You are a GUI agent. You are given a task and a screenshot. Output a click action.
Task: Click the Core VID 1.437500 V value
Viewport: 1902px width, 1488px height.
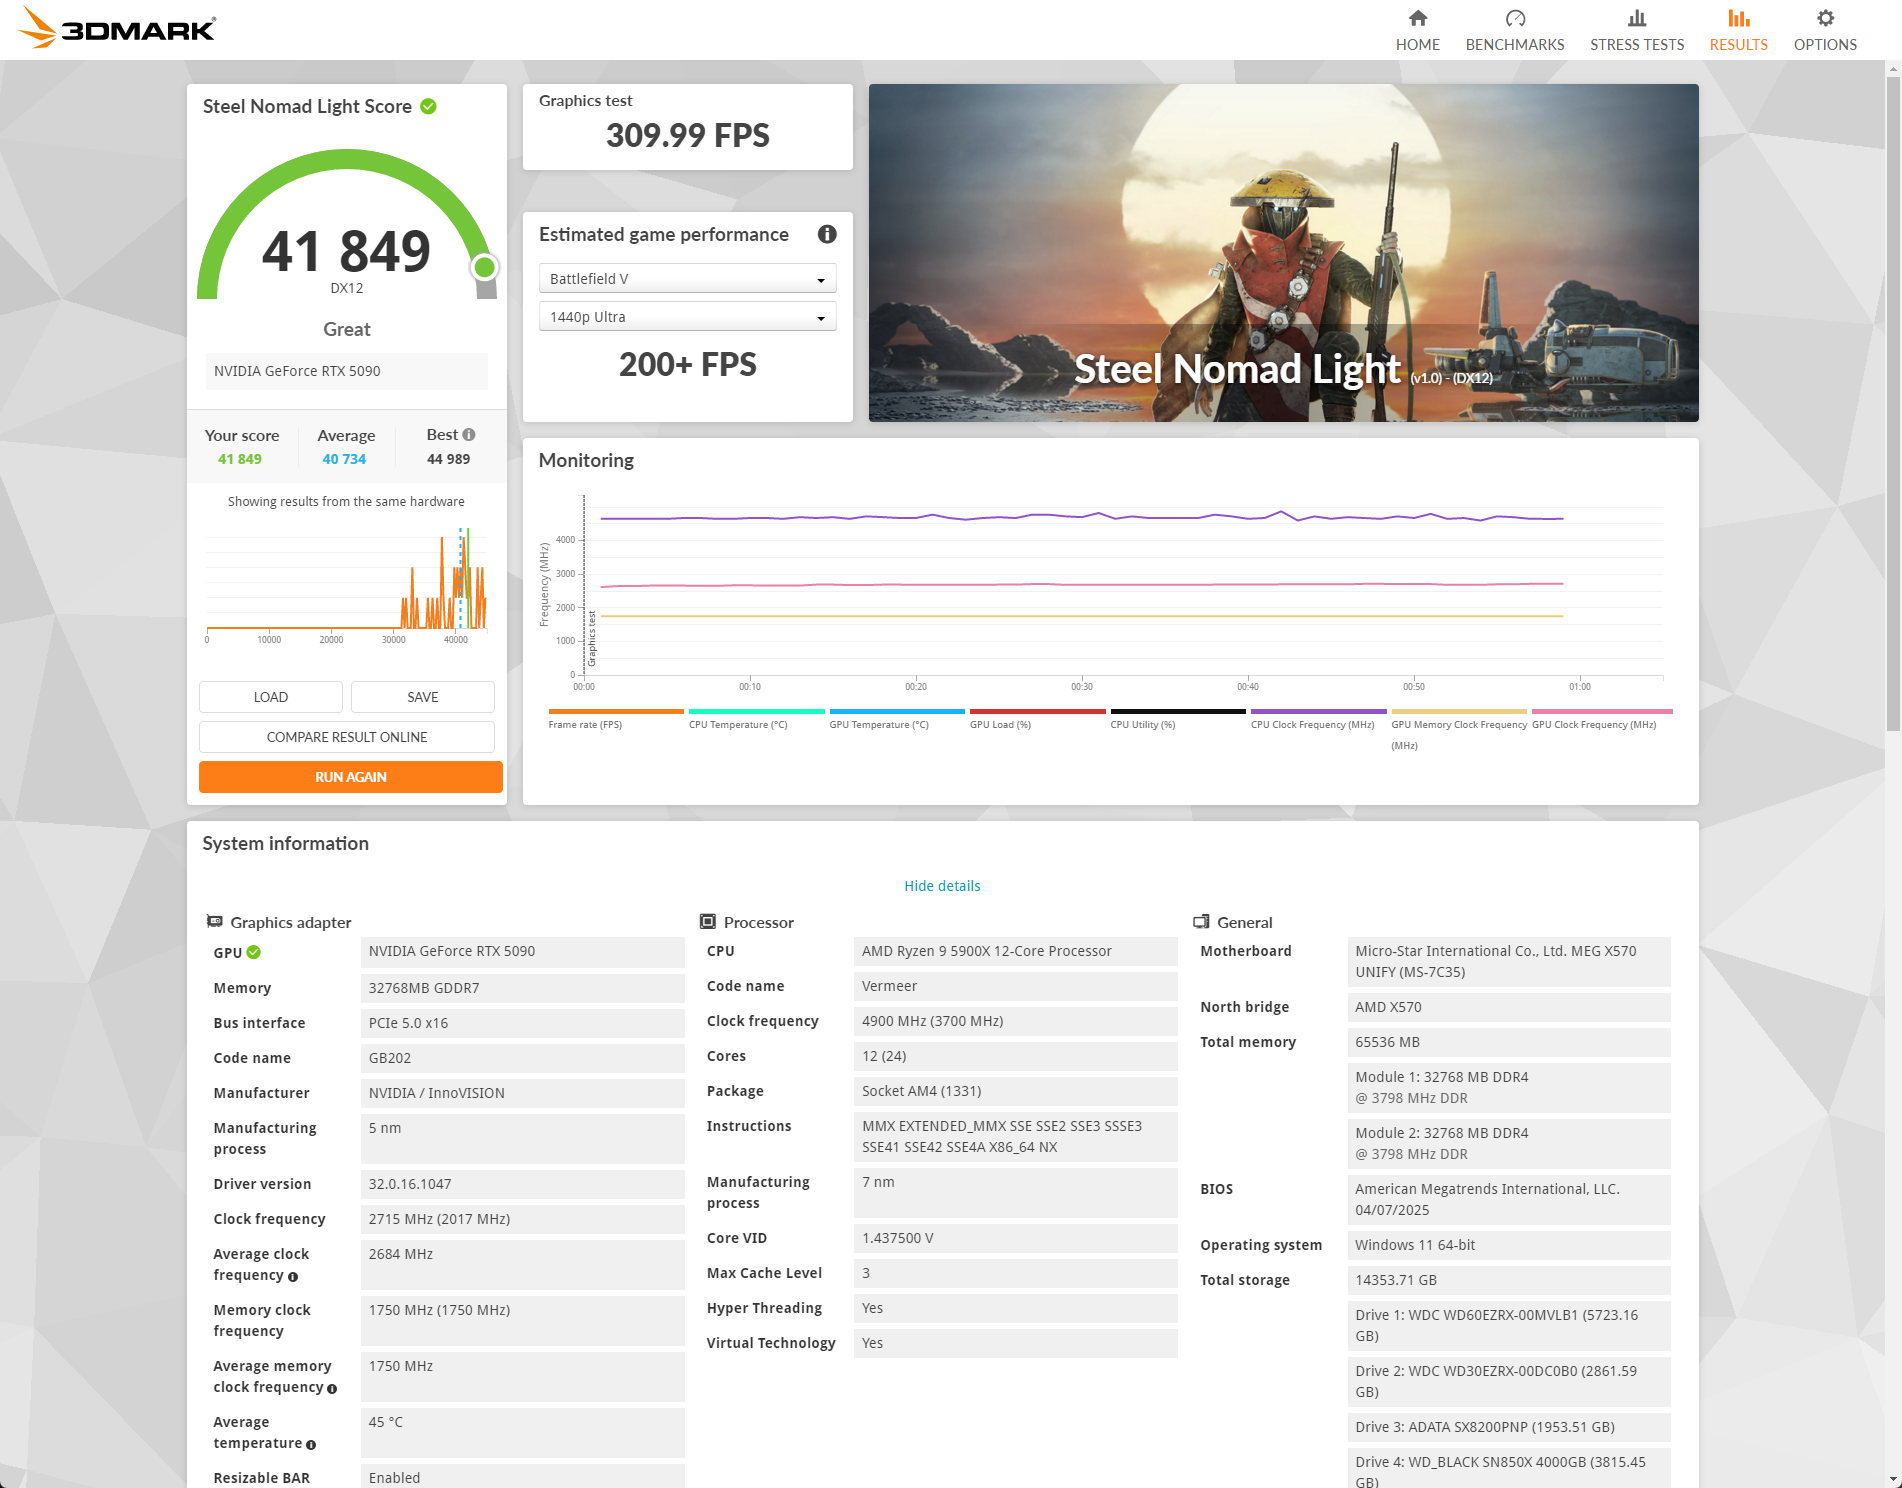pos(1015,1238)
